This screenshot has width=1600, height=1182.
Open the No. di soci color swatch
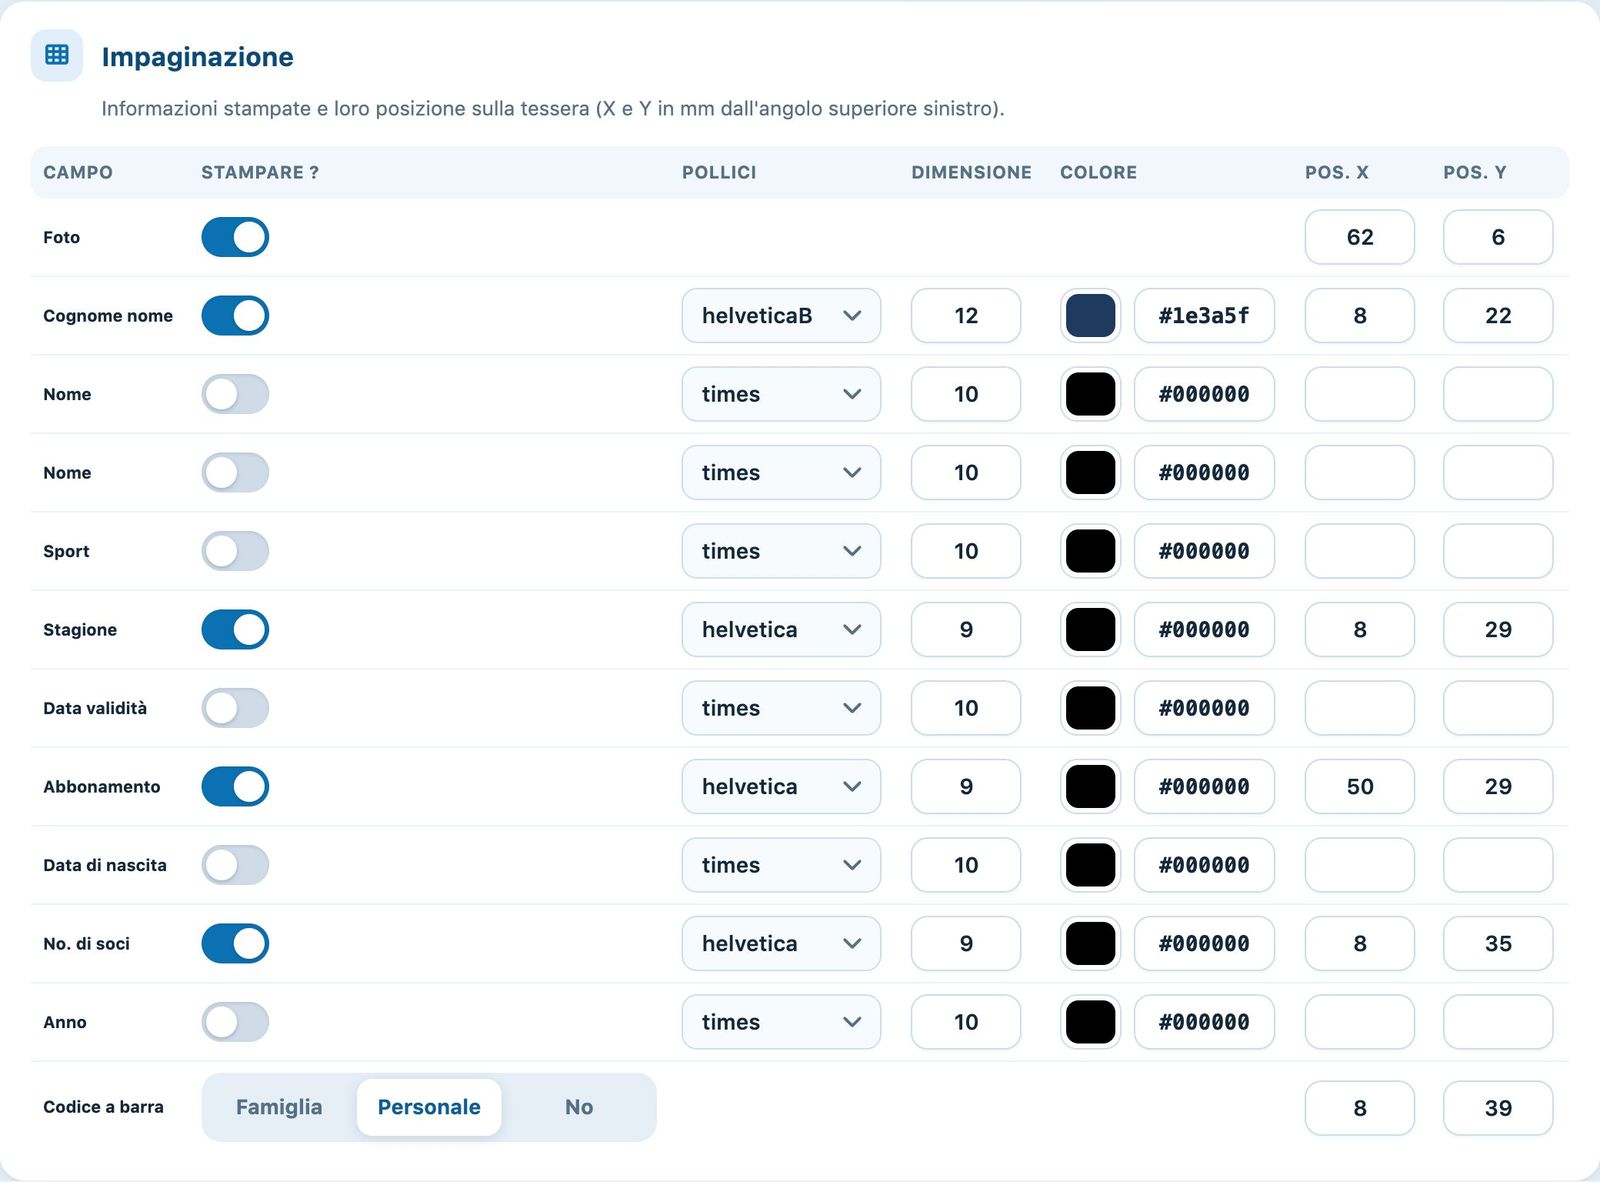pos(1090,943)
